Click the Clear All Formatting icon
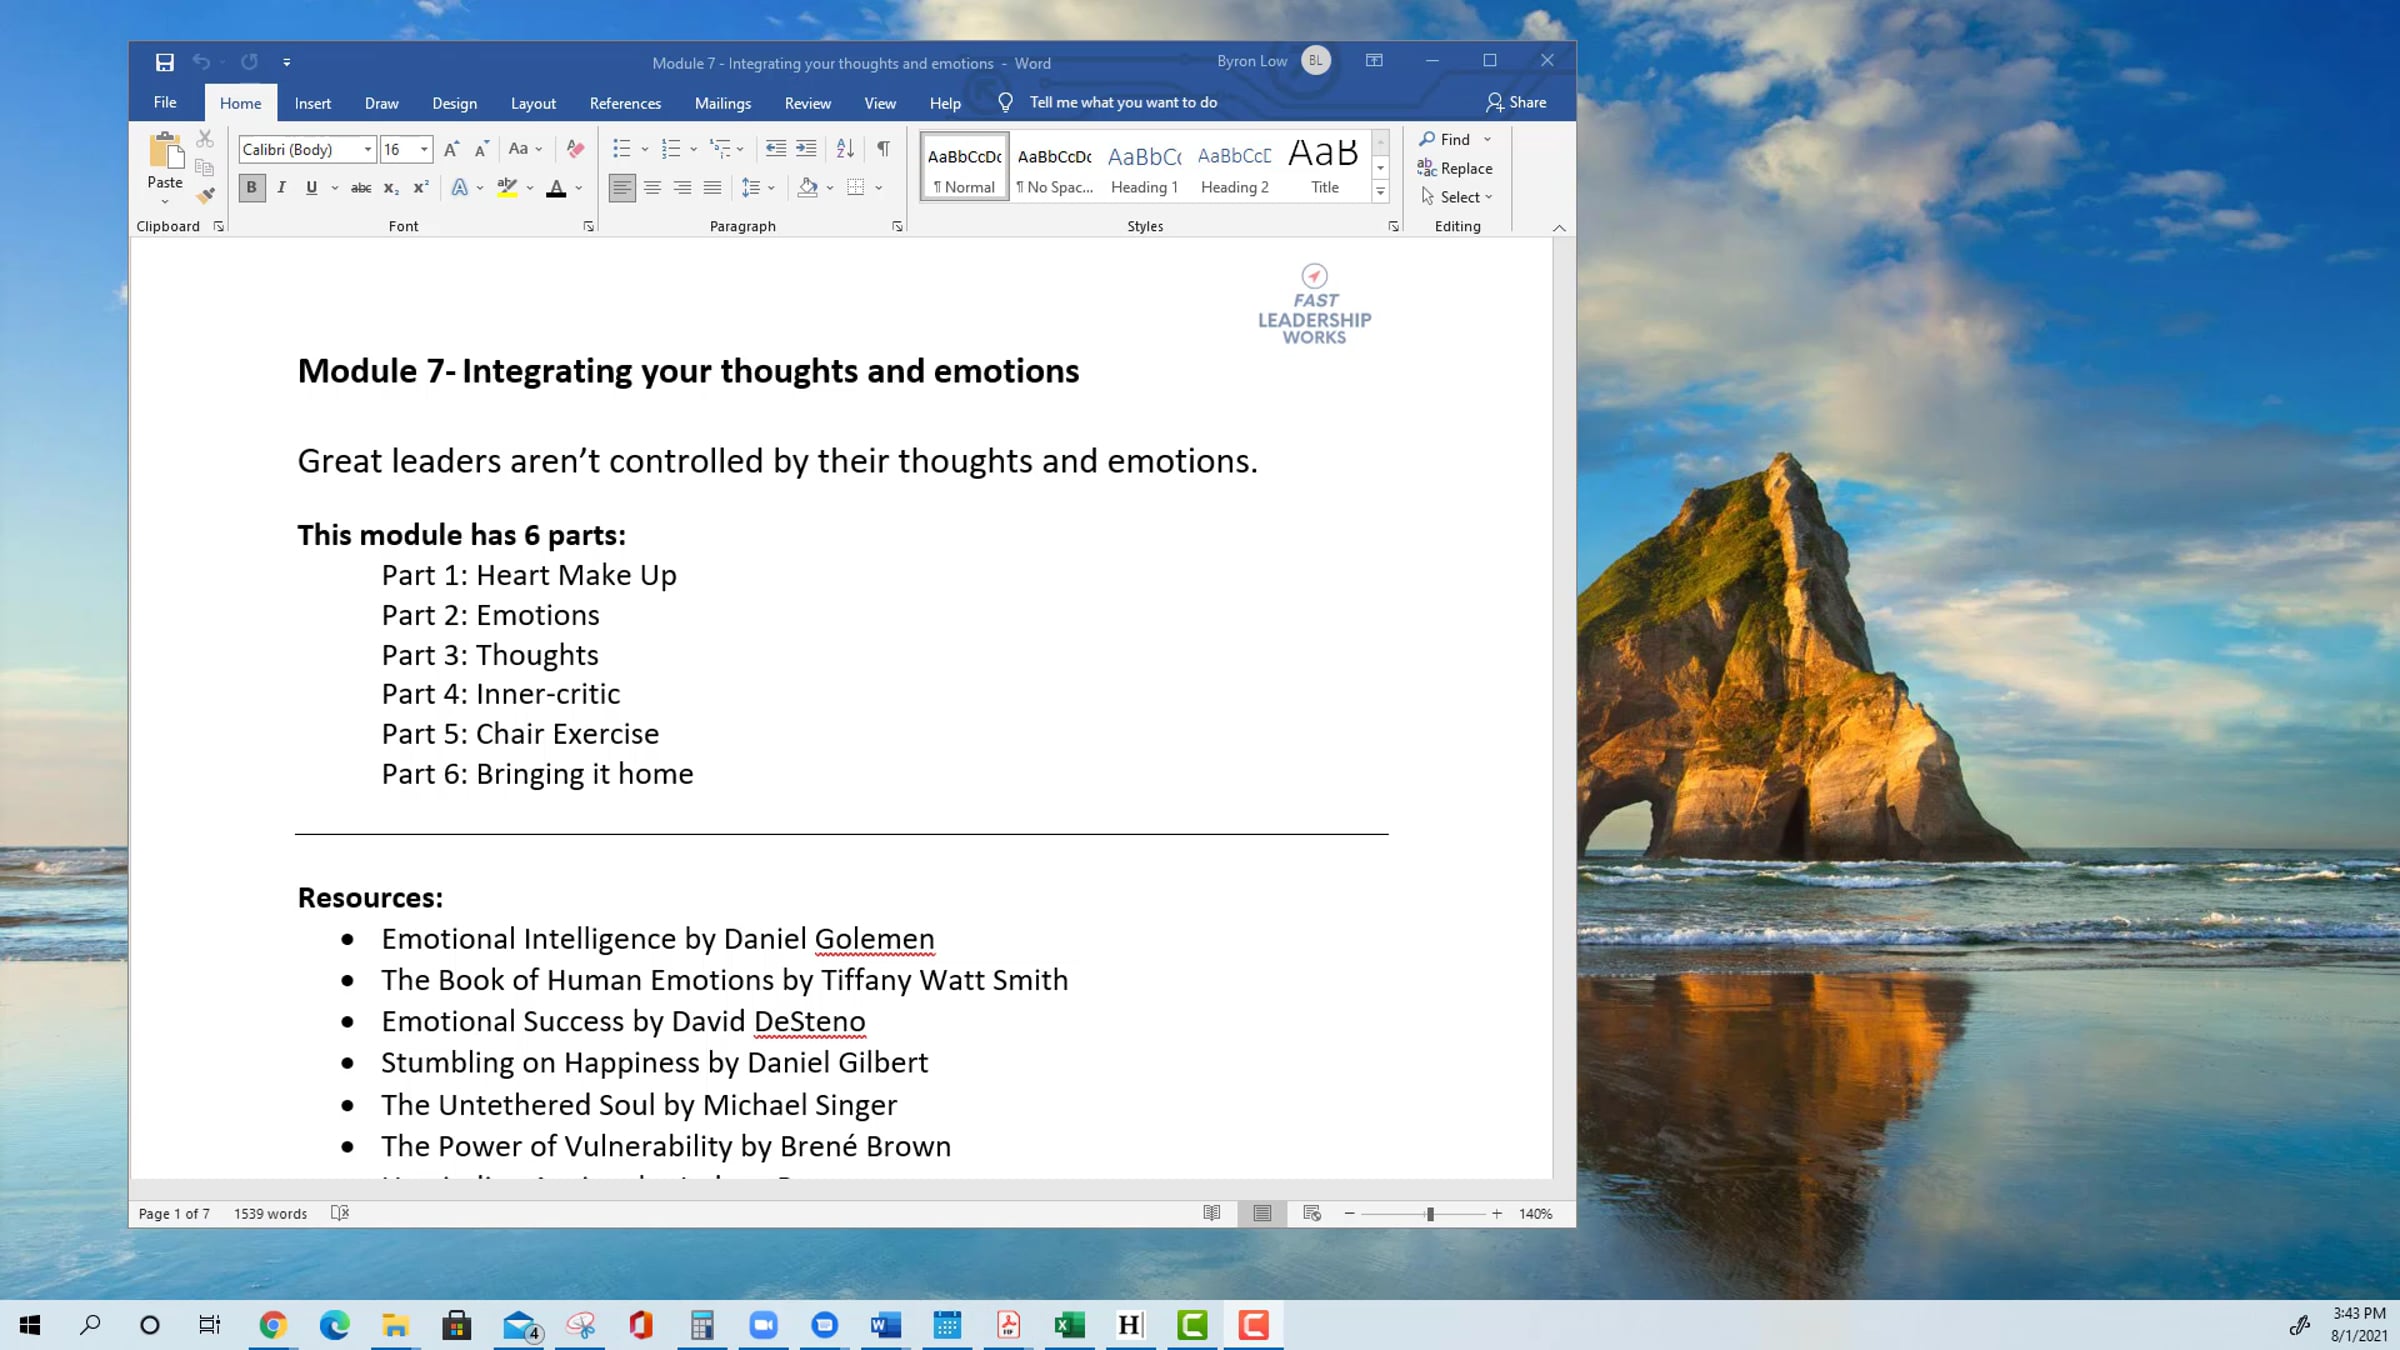This screenshot has width=2400, height=1350. 575,149
